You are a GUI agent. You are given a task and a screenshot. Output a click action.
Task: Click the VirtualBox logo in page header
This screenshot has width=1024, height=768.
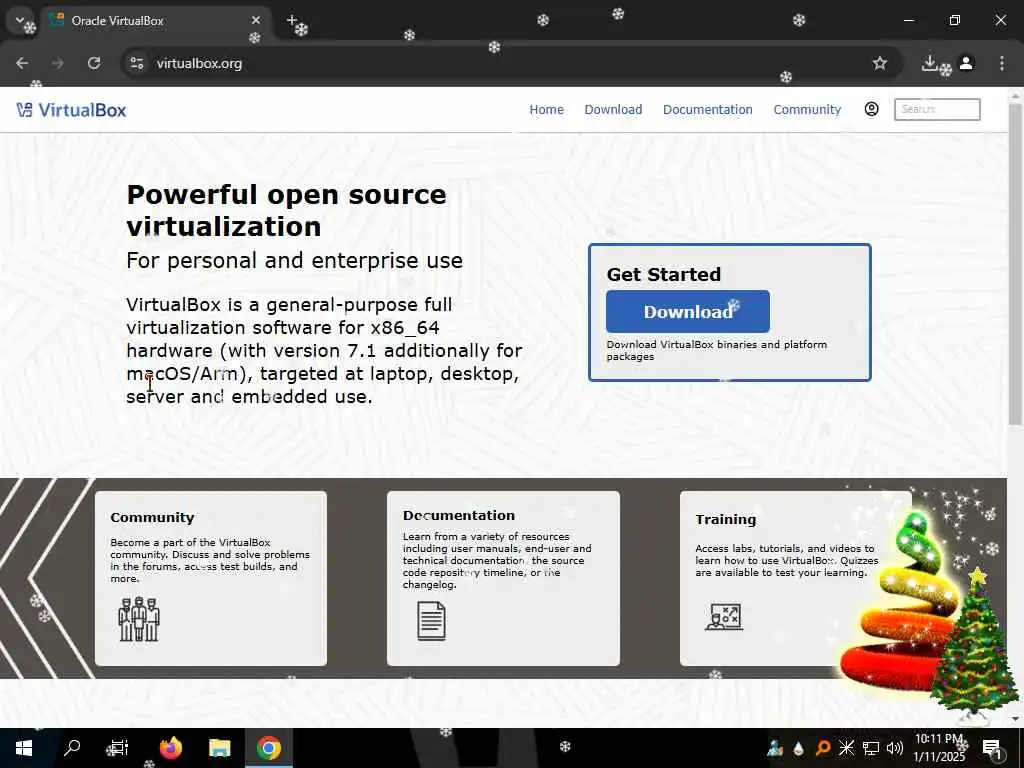pos(71,110)
